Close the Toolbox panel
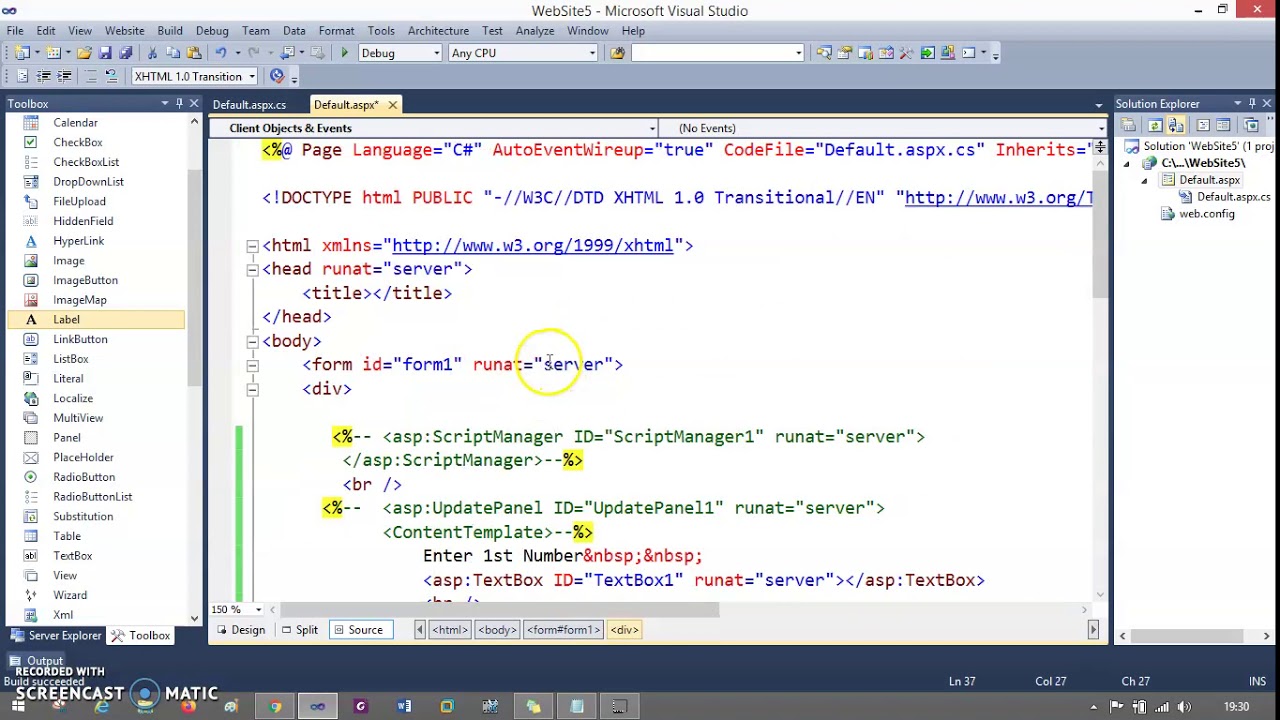Viewport: 1280px width, 720px height. (194, 103)
